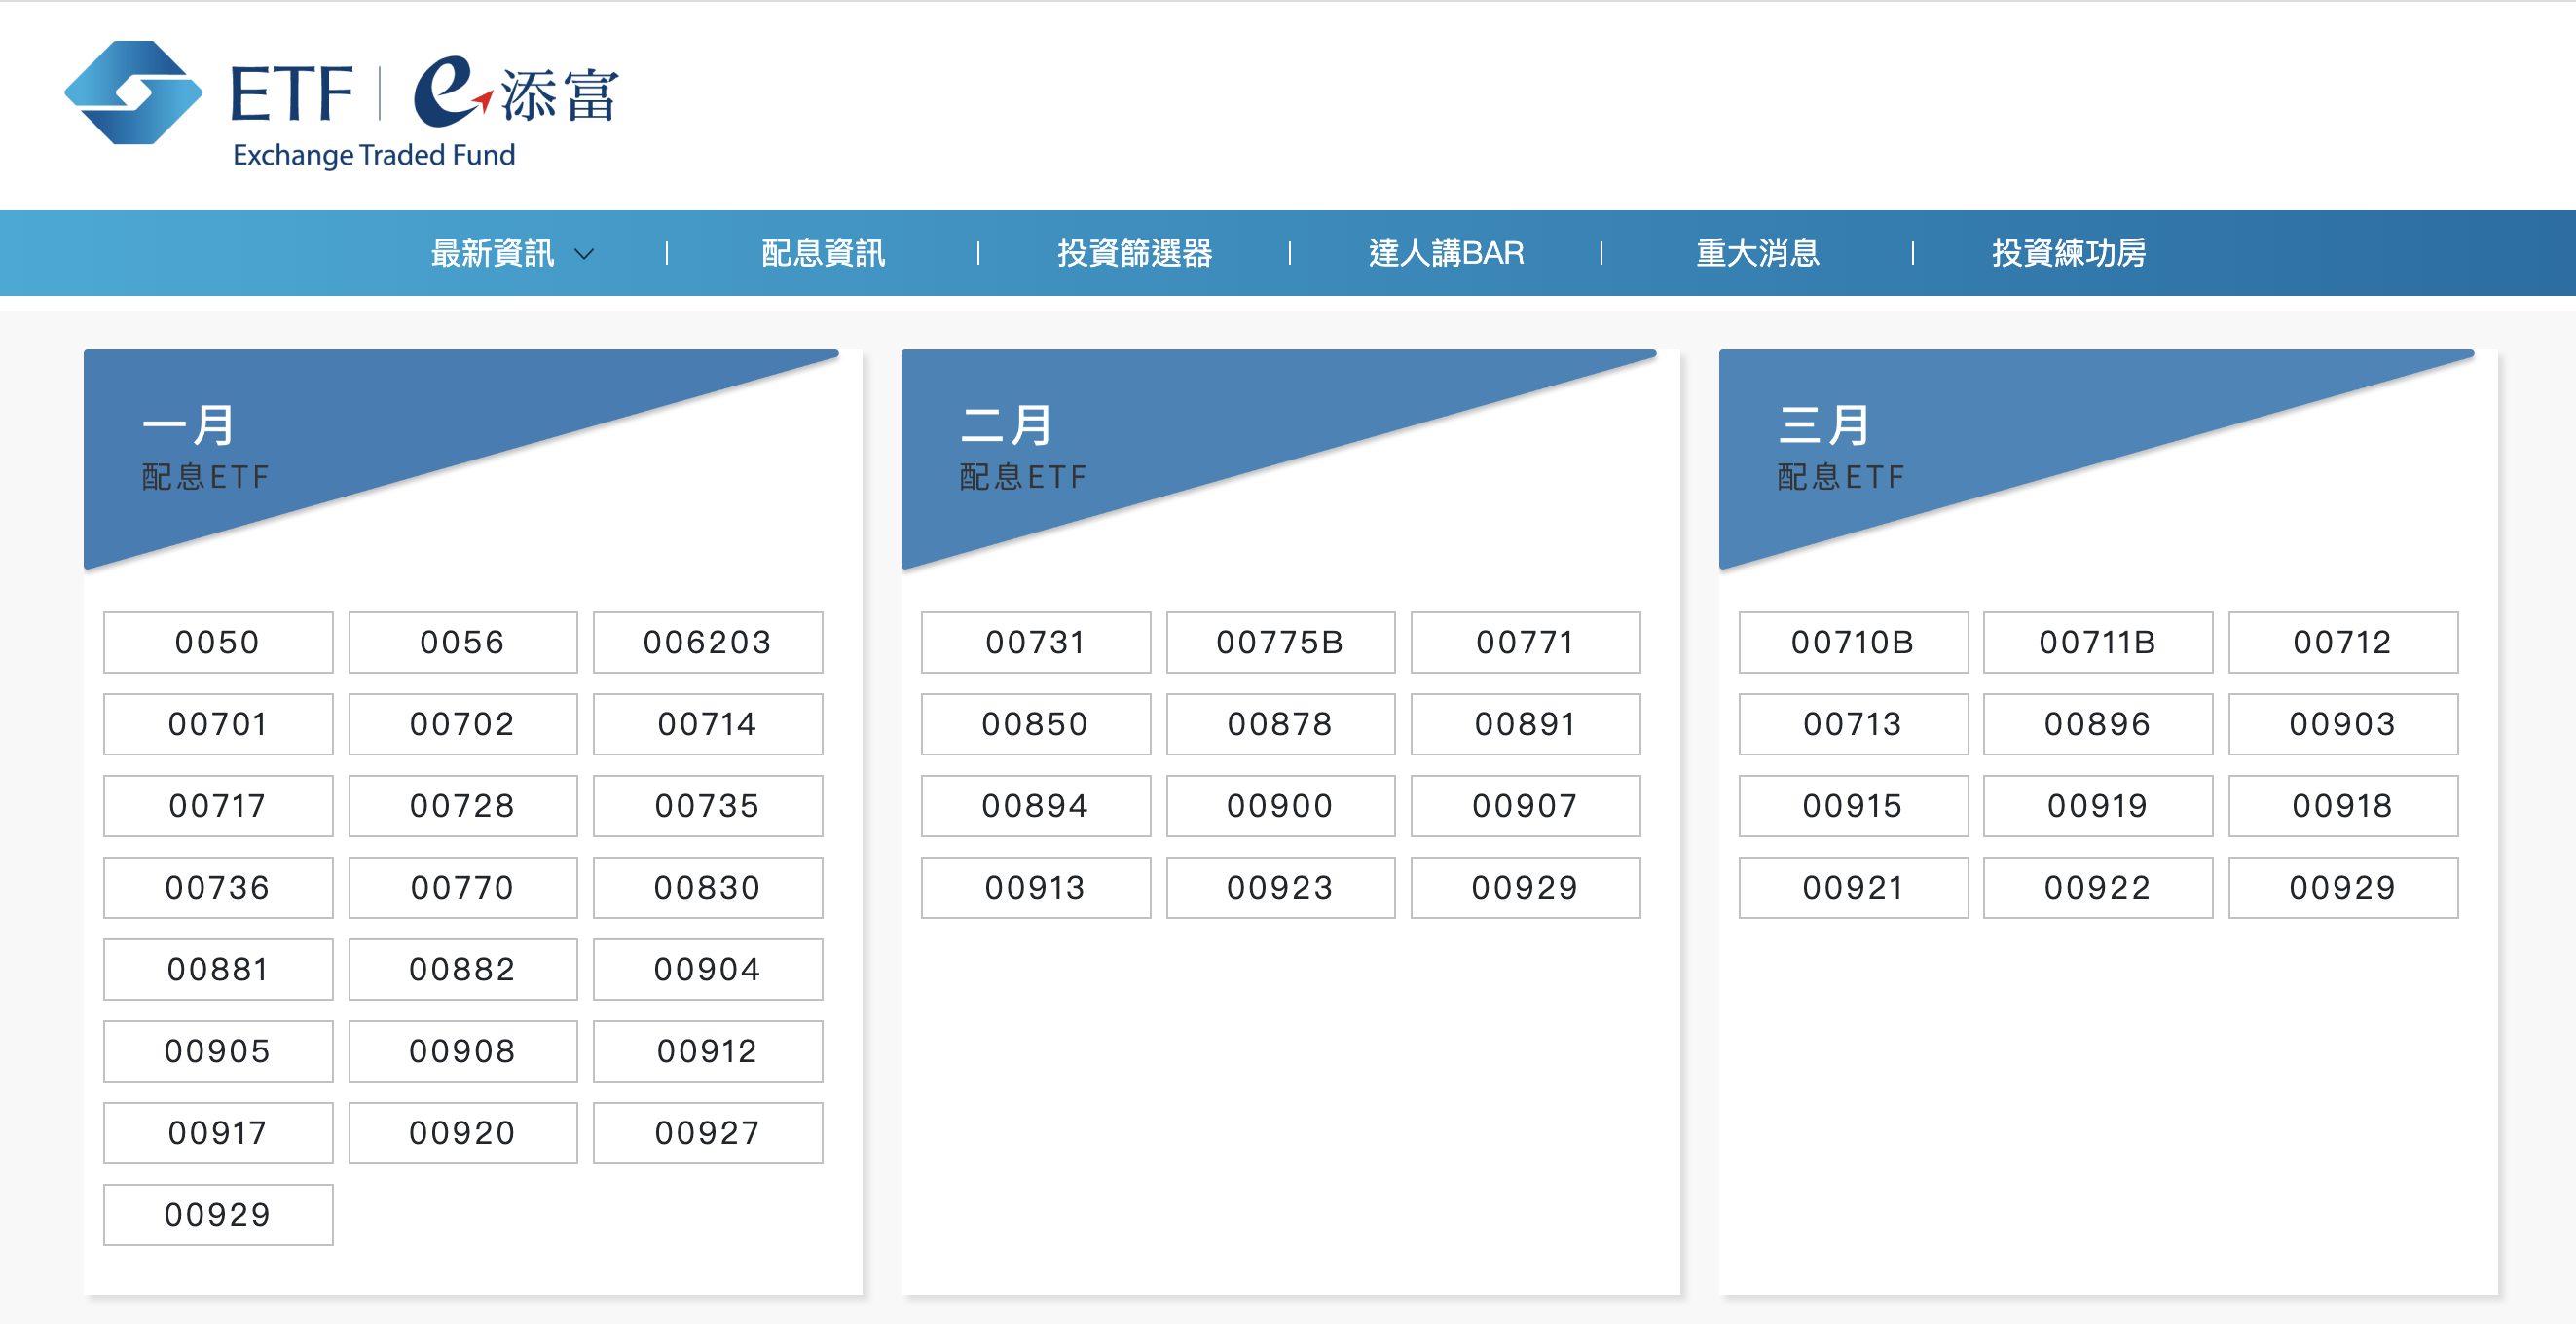The width and height of the screenshot is (2576, 1324).
Task: Select ETF 00920
Action: 463,1134
